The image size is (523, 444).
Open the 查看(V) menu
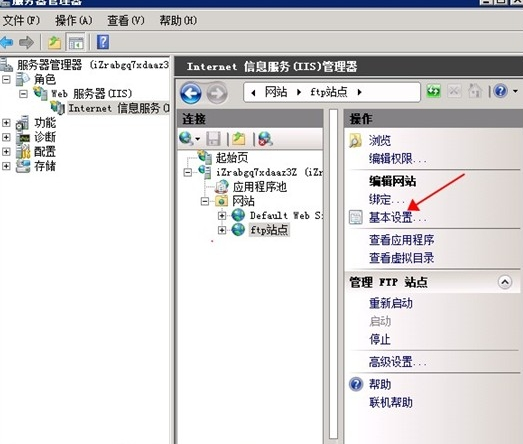click(x=126, y=21)
